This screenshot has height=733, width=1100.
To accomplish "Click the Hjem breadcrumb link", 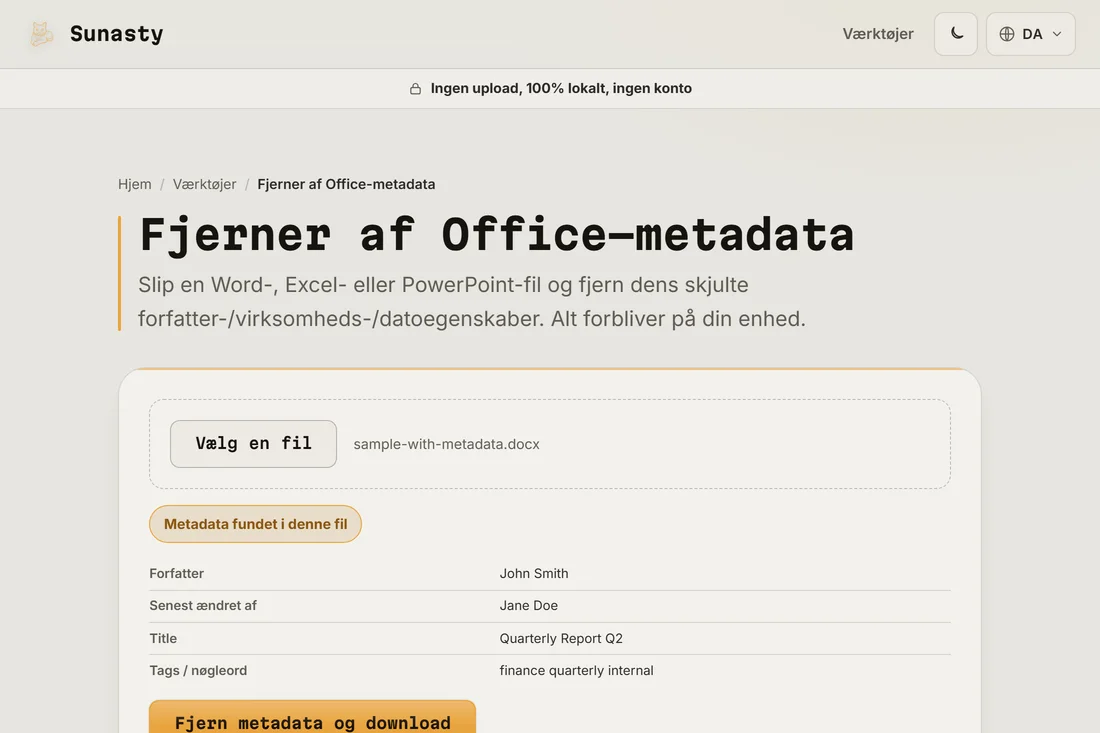I will (x=135, y=184).
